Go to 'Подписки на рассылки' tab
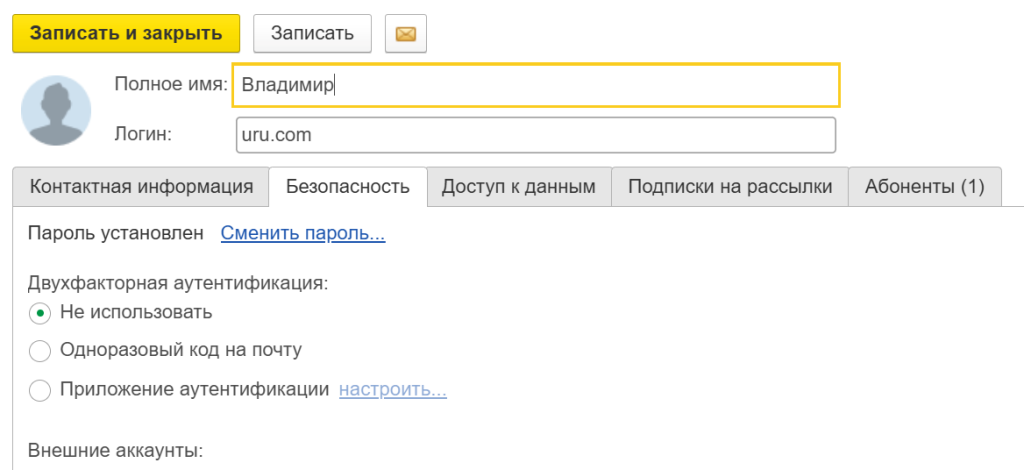Screen dimensions: 1024x470 729,187
